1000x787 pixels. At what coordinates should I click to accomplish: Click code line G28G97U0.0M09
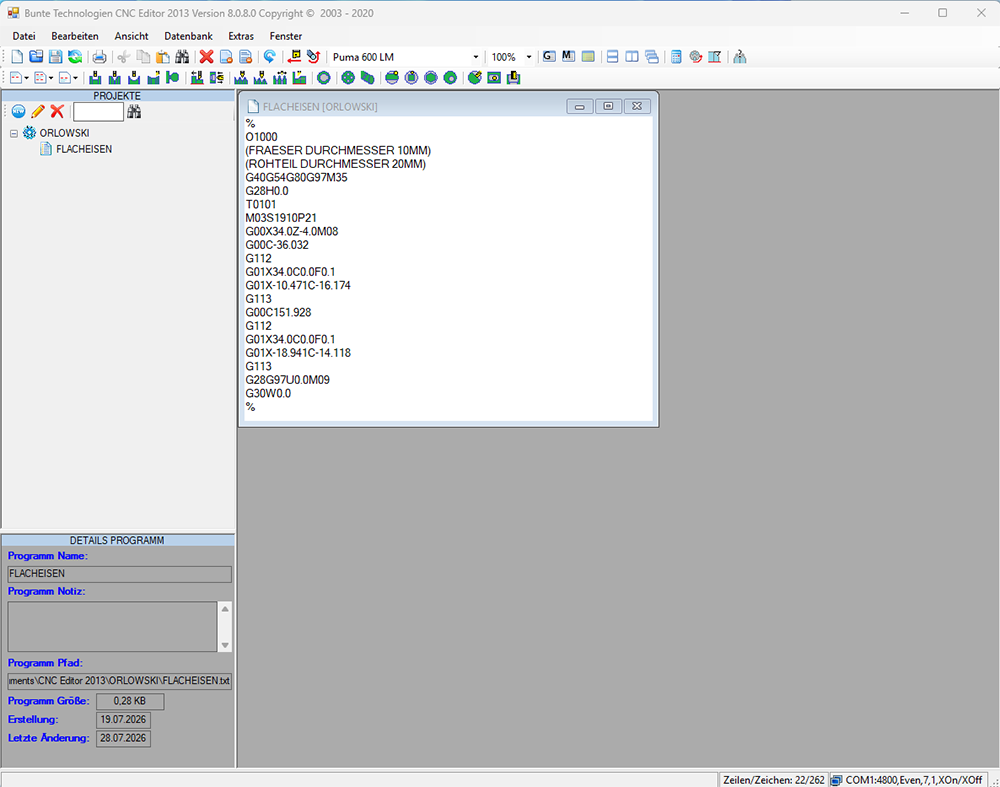click(x=288, y=380)
